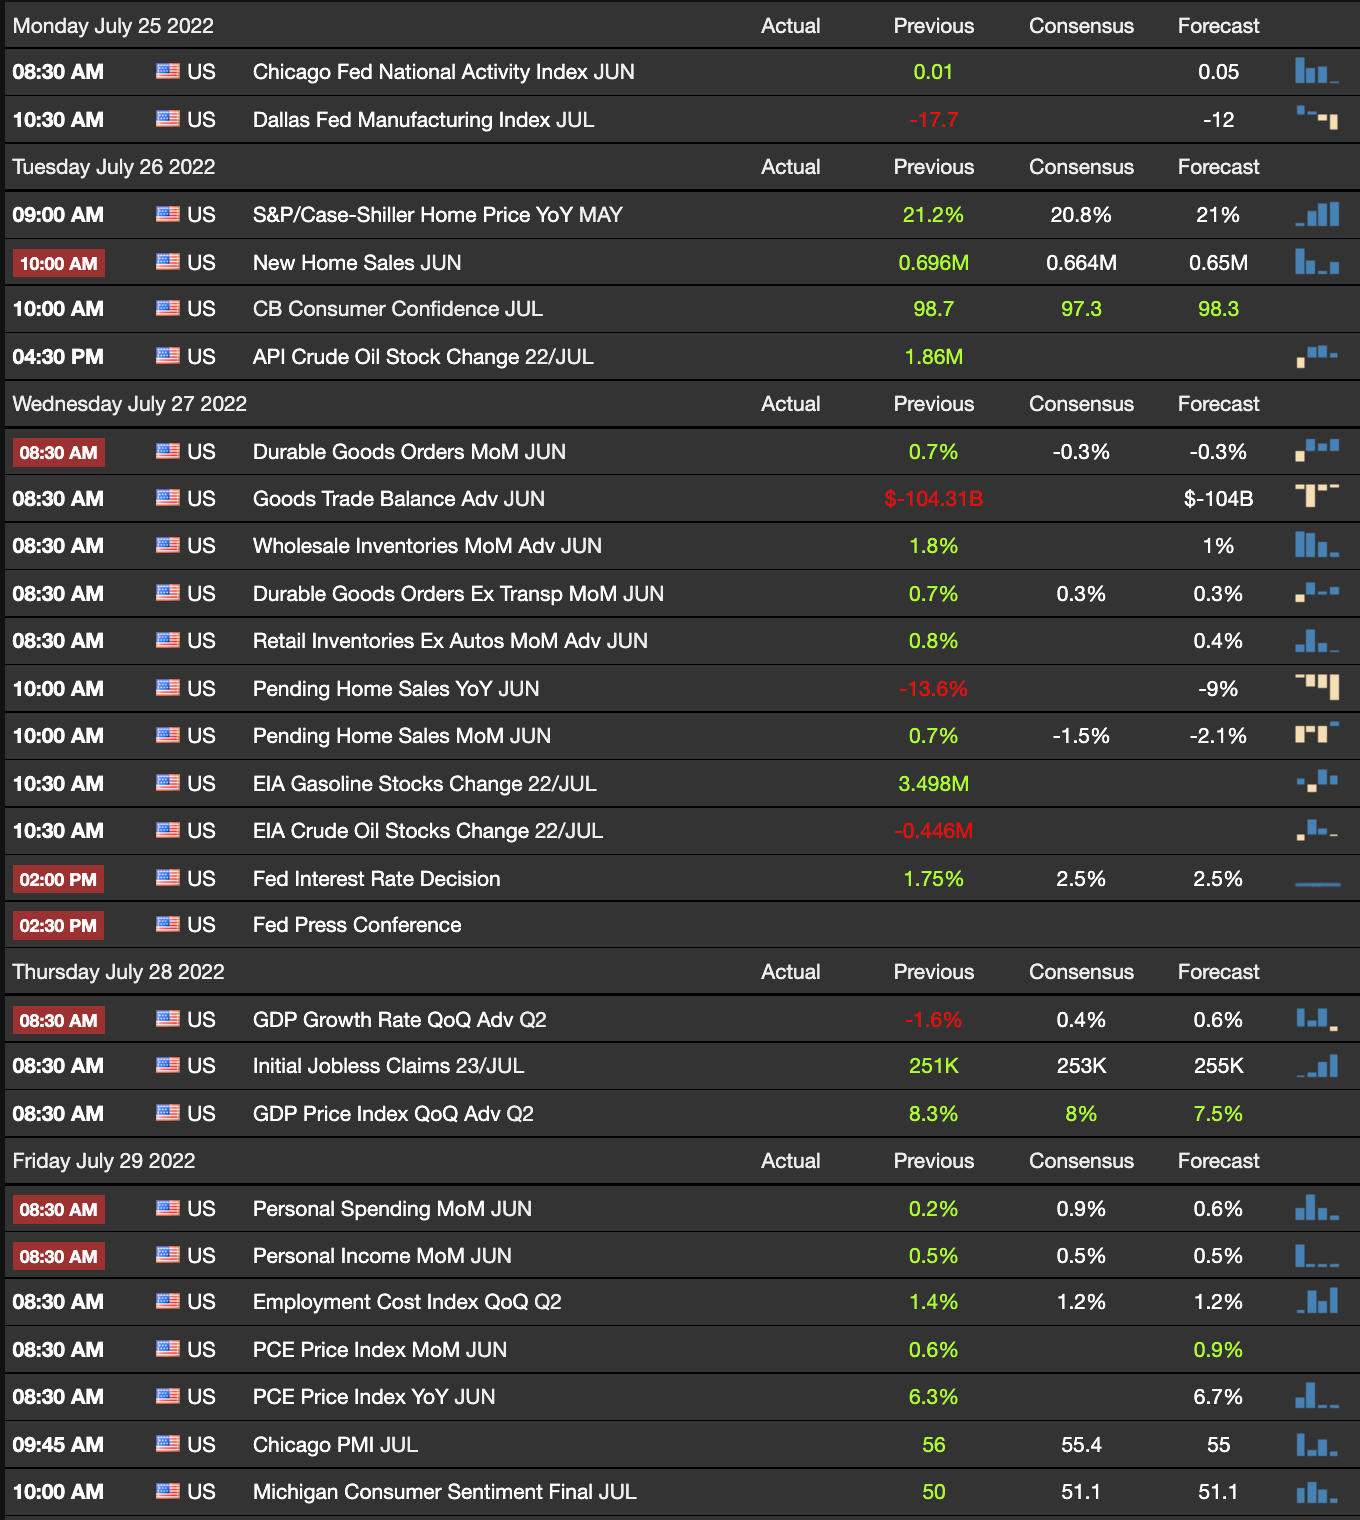Select the Thursday July 28 2022 date header

tap(118, 972)
